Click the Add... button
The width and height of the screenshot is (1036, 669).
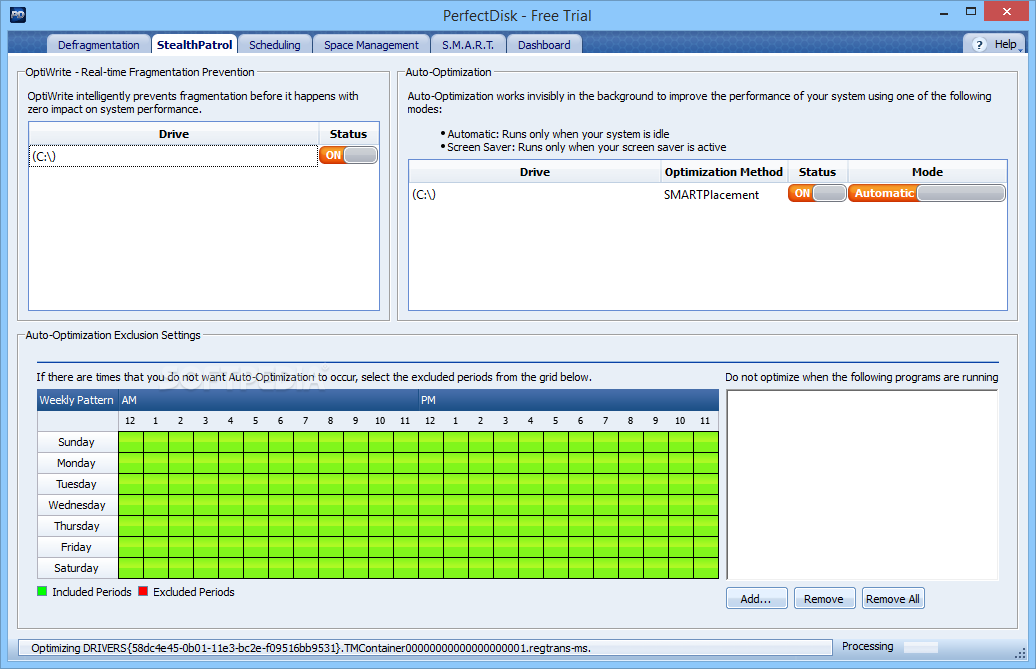coord(757,599)
